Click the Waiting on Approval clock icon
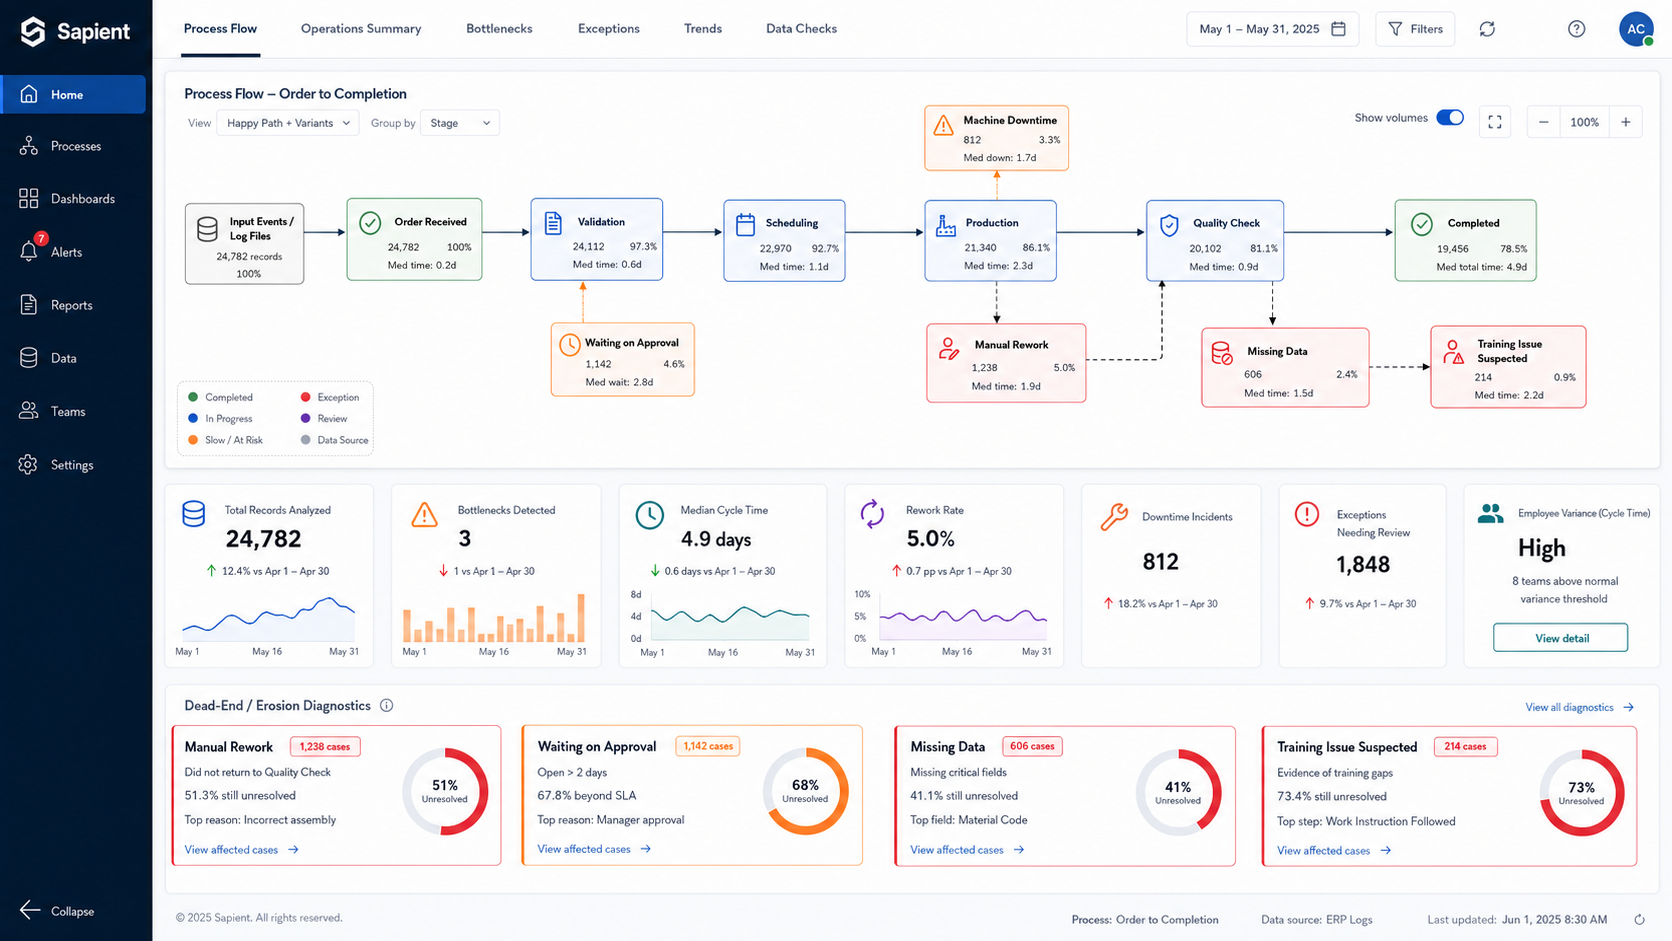The image size is (1672, 941). coord(569,345)
